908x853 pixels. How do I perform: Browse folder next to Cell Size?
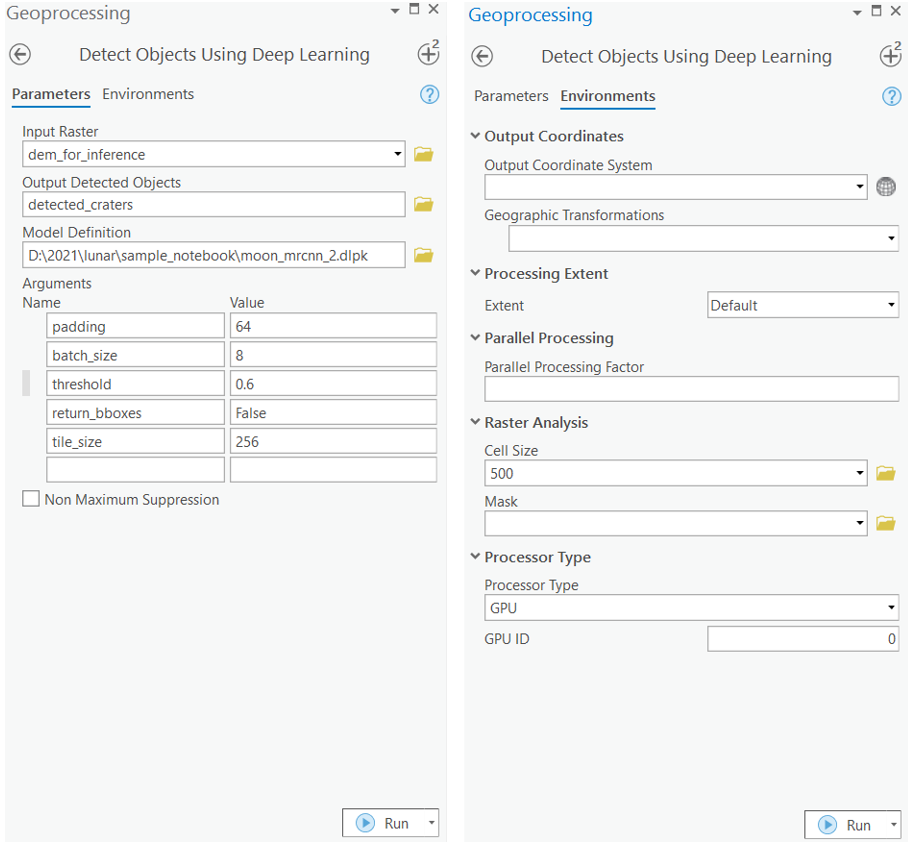(x=885, y=473)
